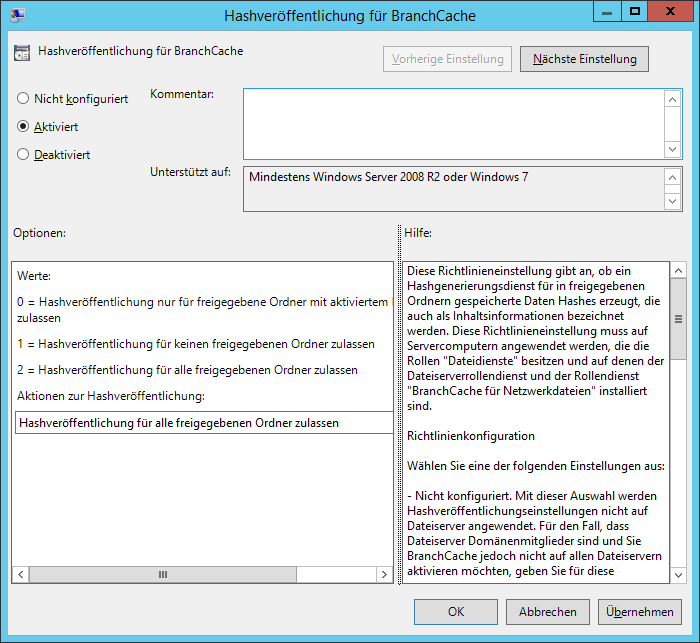Click the 'Richtlinienkonfiguration' heading in the help text
The image size is (700, 643).
[471, 436]
